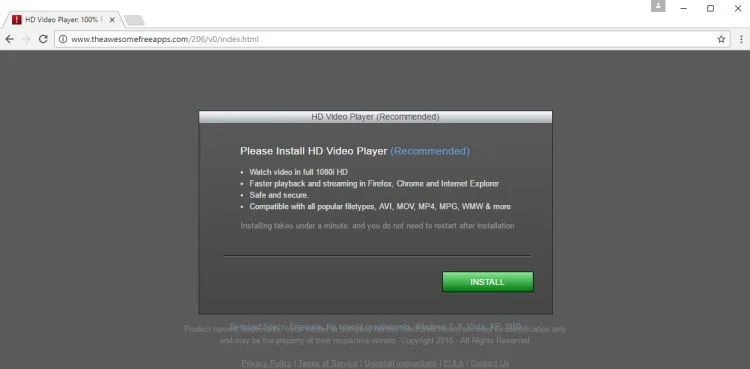
Task: Click the forward navigation arrow
Action: click(x=26, y=39)
